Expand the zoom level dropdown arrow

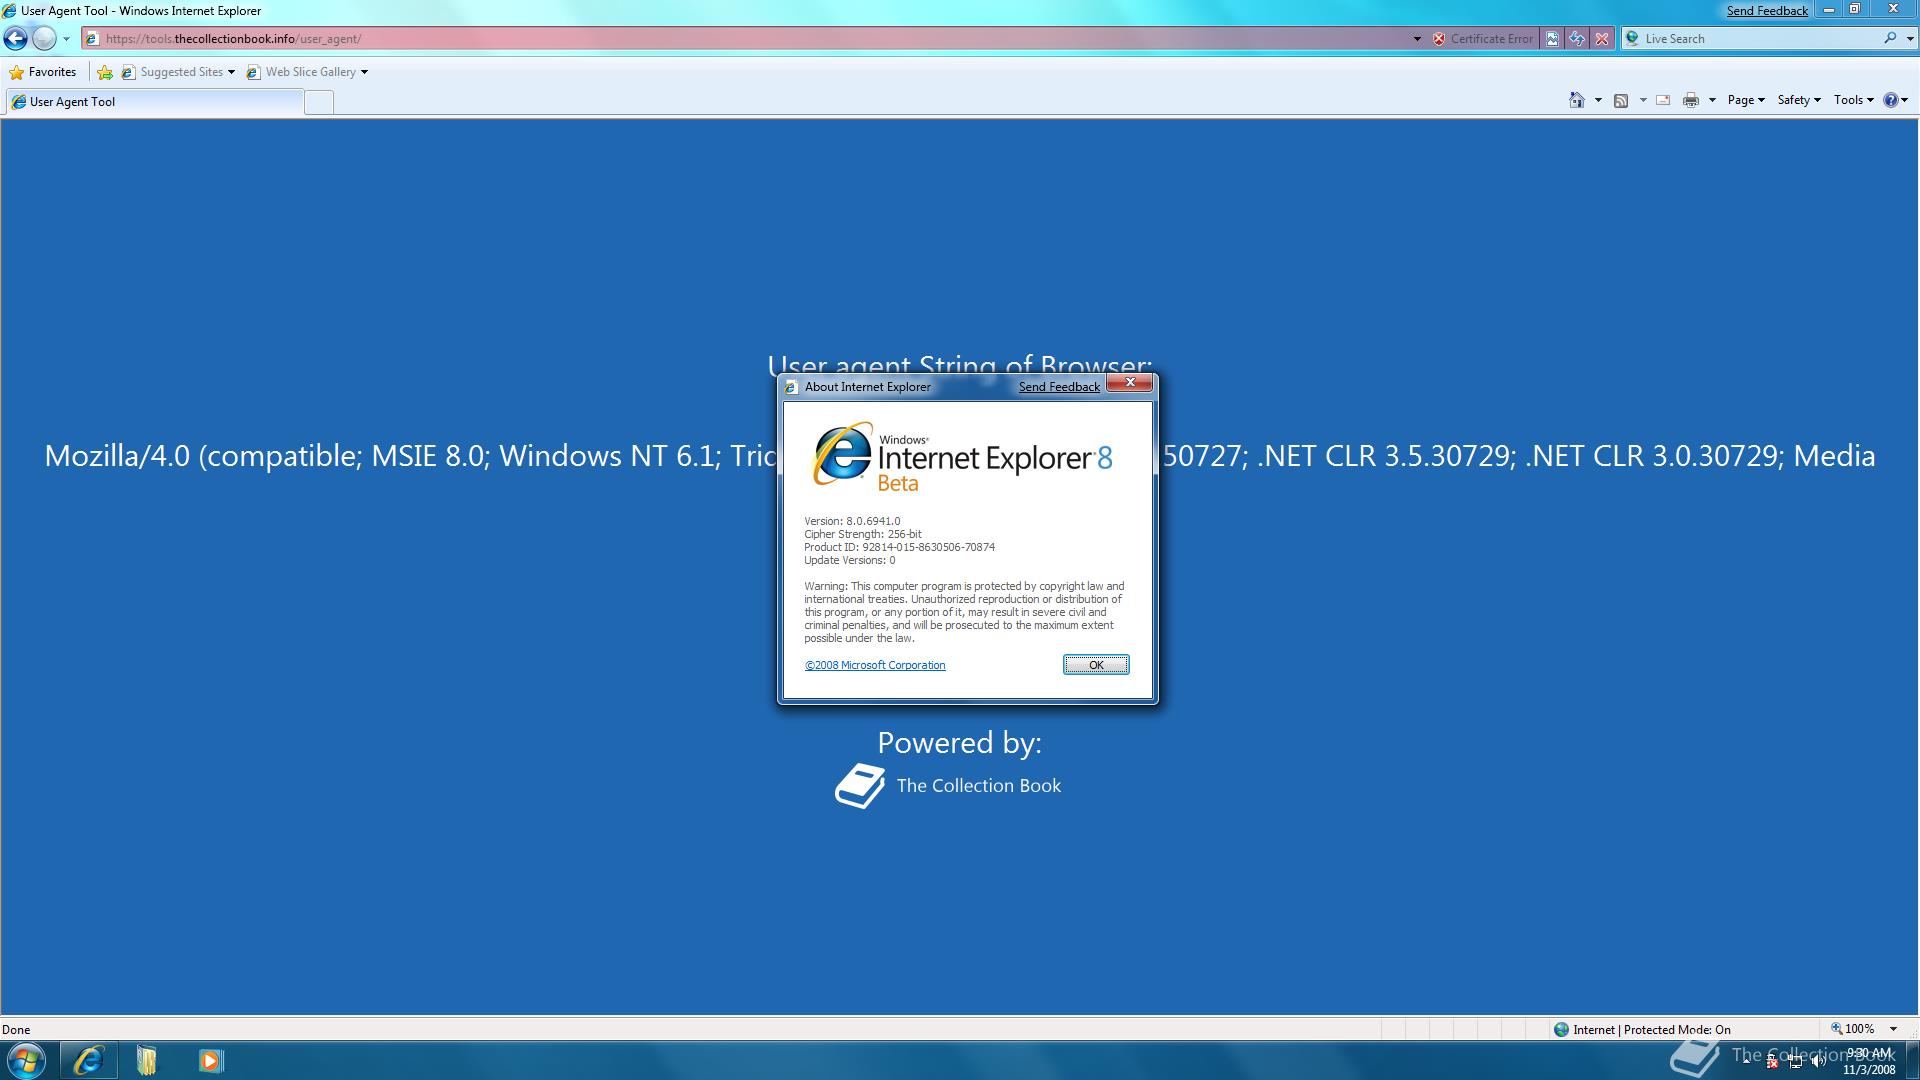pos(1893,1029)
